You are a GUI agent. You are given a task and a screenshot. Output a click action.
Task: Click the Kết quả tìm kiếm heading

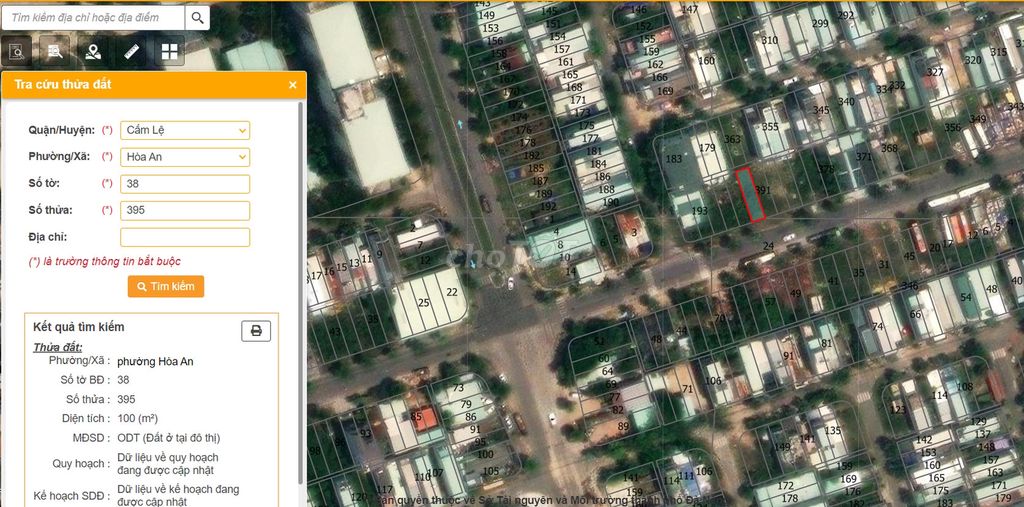tap(79, 327)
